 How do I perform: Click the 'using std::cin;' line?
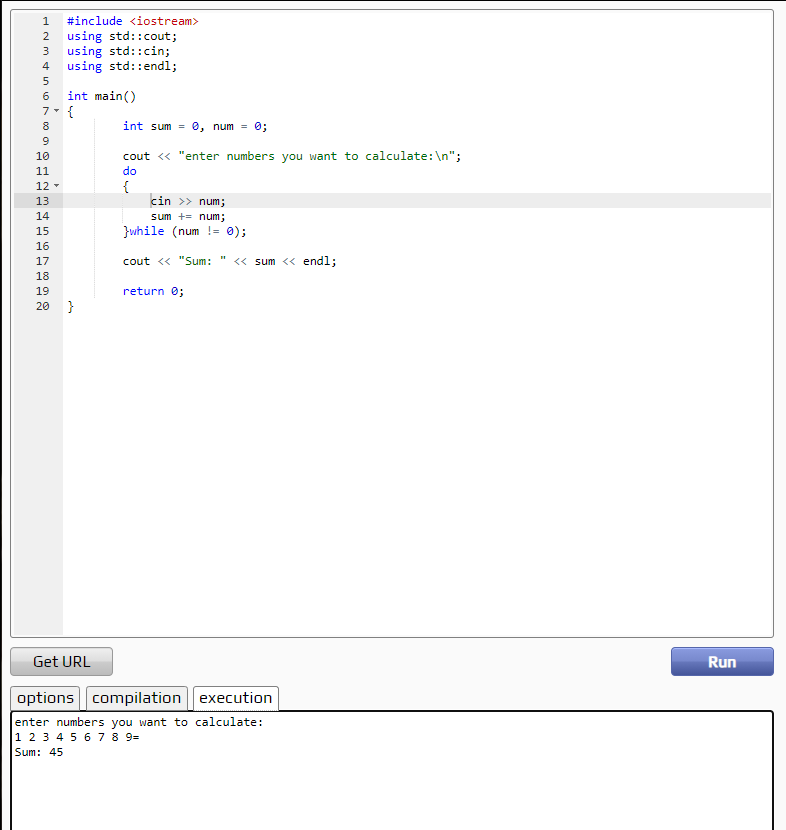pyautogui.click(x=119, y=51)
